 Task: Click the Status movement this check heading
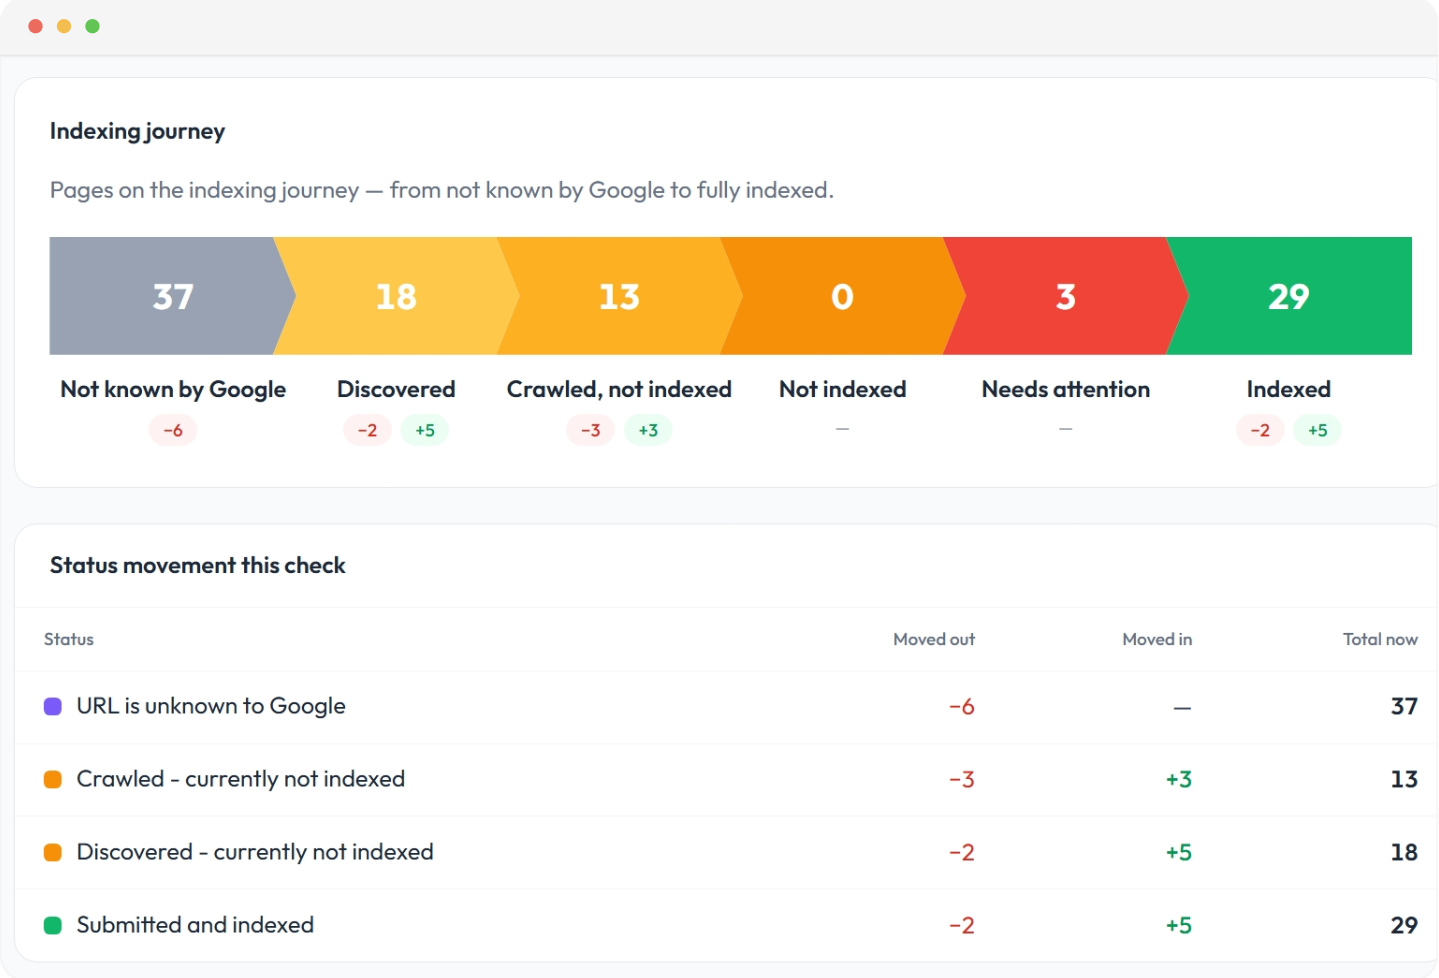pyautogui.click(x=197, y=565)
